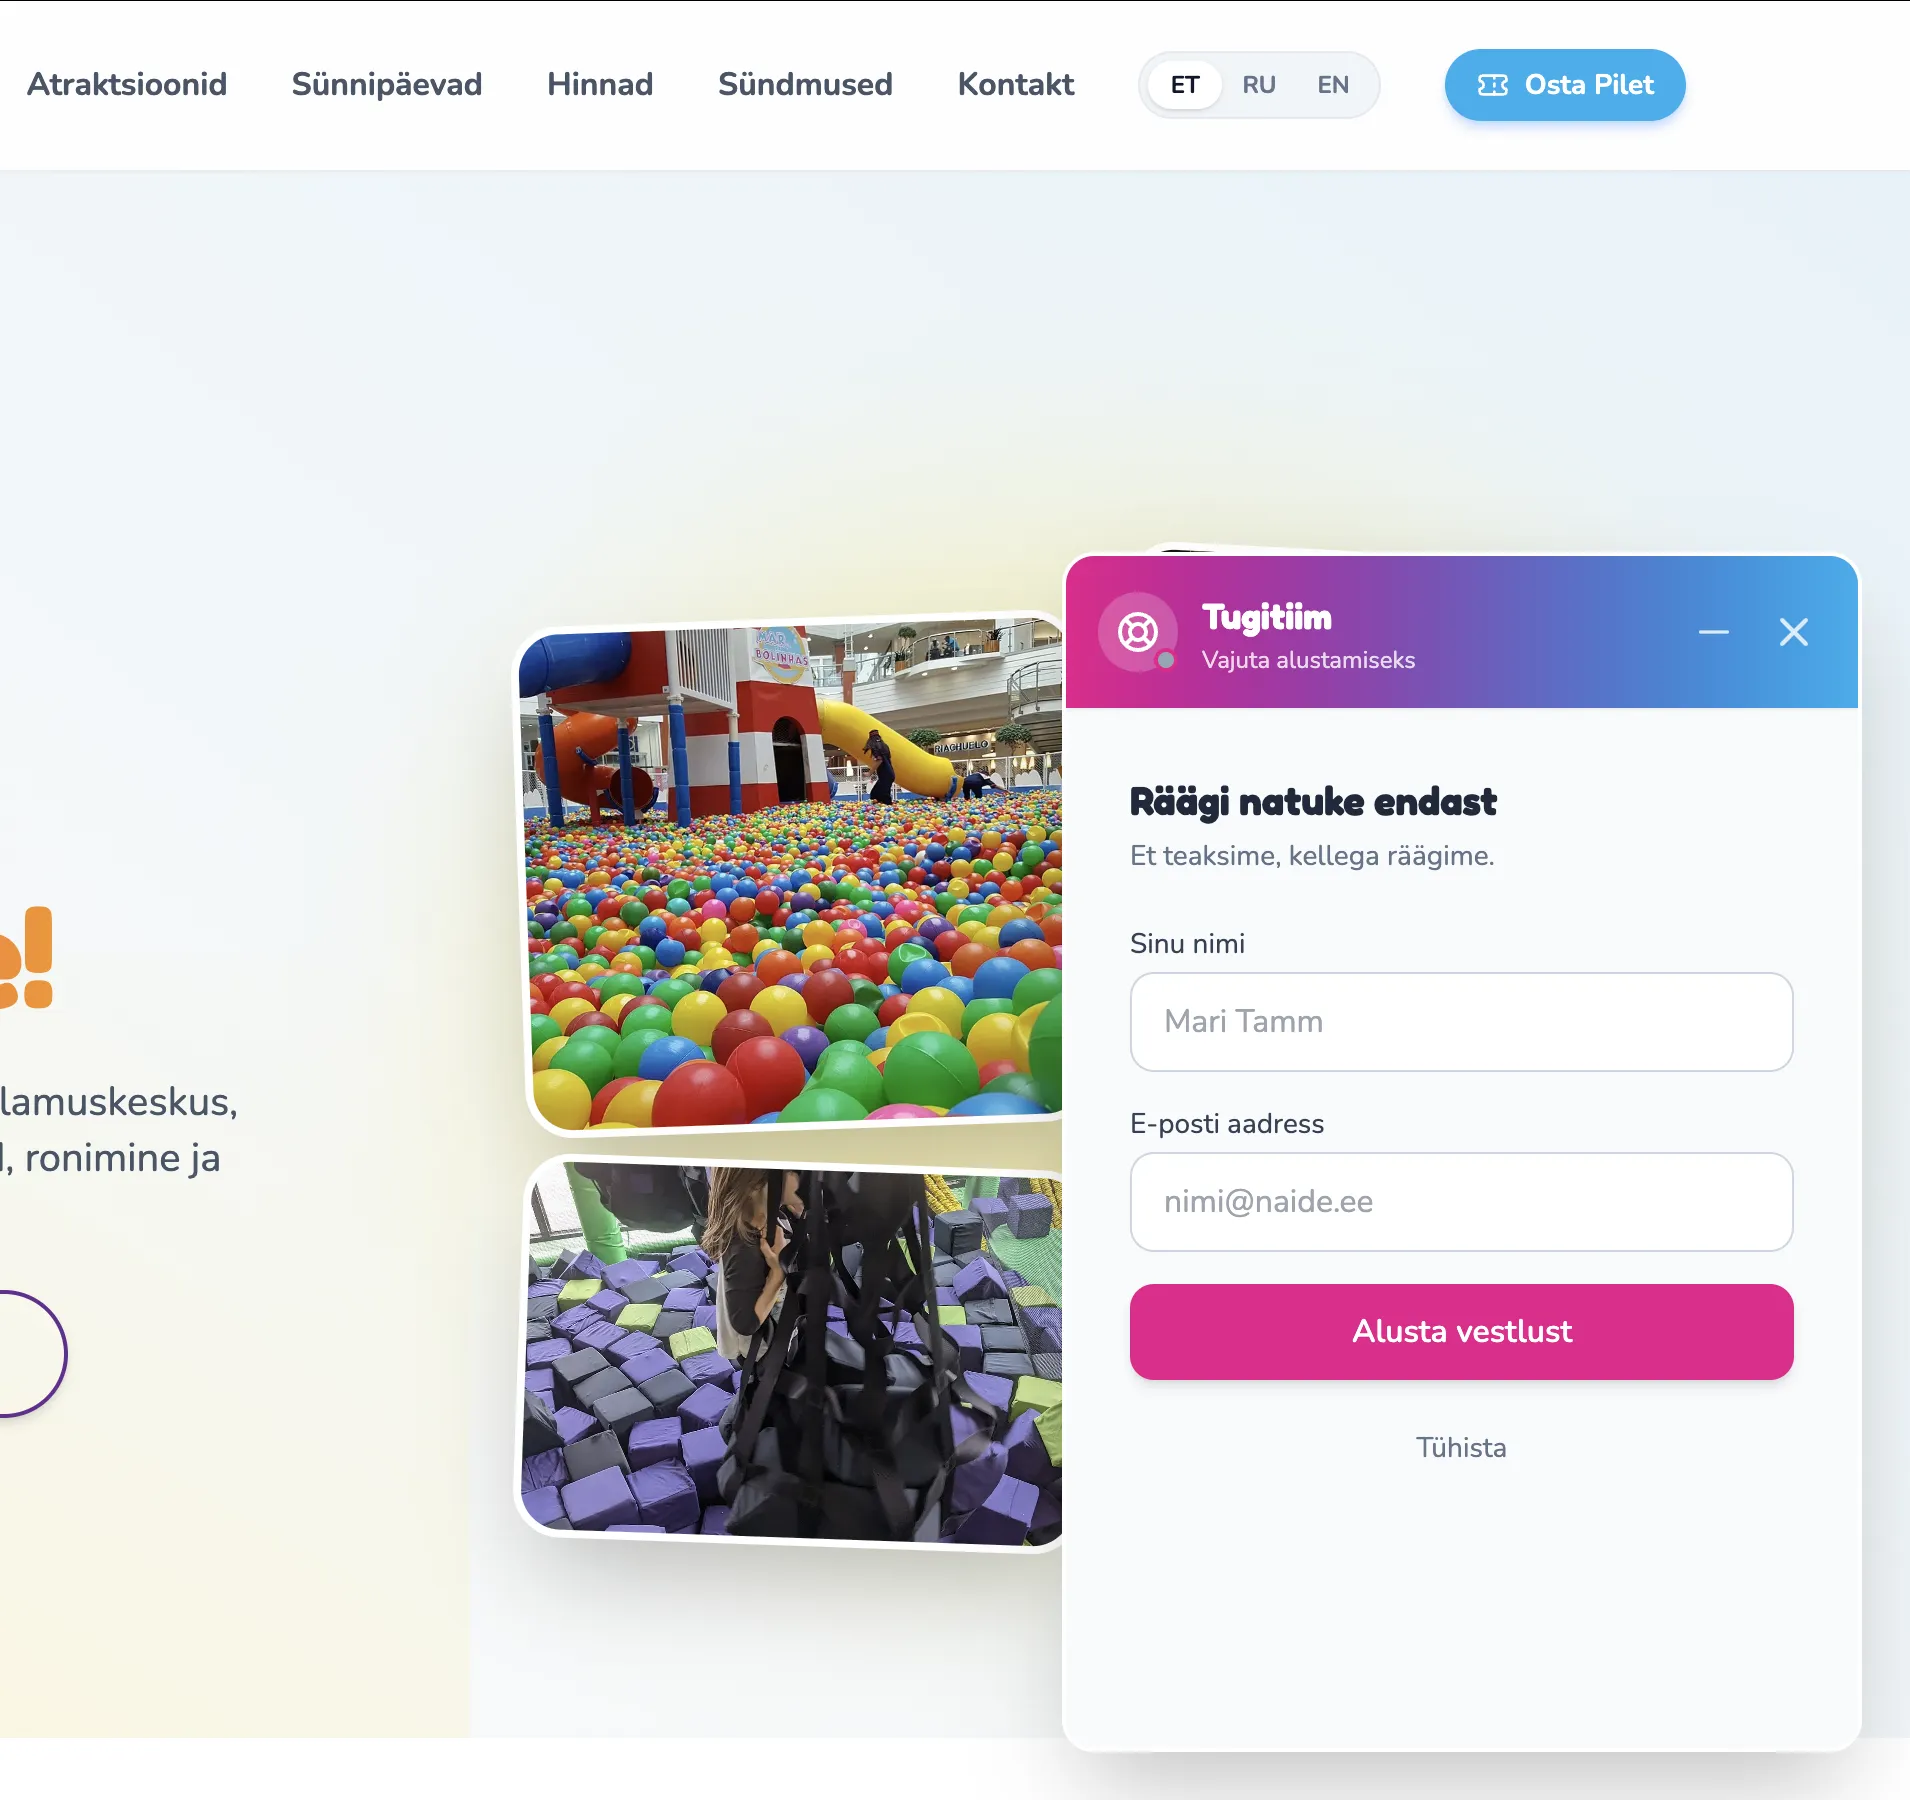Navigate to the Kontakt page
Viewport: 1910px width, 1800px height.
(x=1016, y=84)
